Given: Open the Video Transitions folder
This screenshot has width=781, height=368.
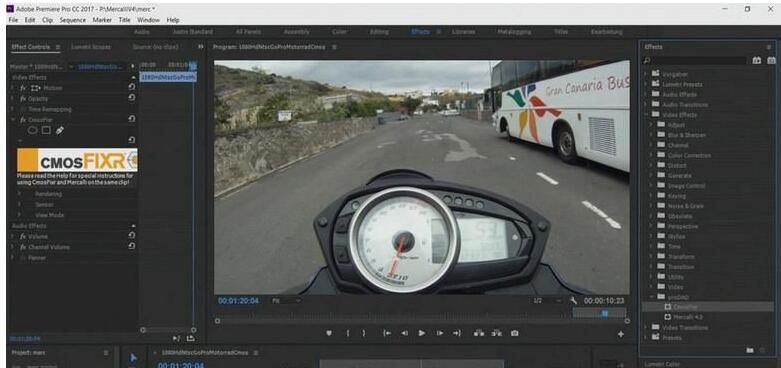Looking at the screenshot, I should click(685, 328).
